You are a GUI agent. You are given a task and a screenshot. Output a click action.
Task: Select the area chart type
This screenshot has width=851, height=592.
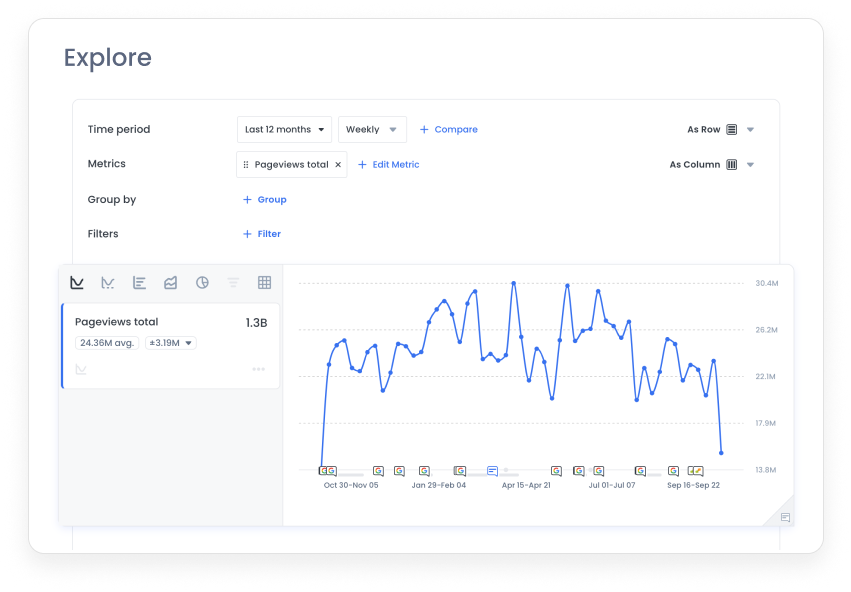tap(170, 283)
